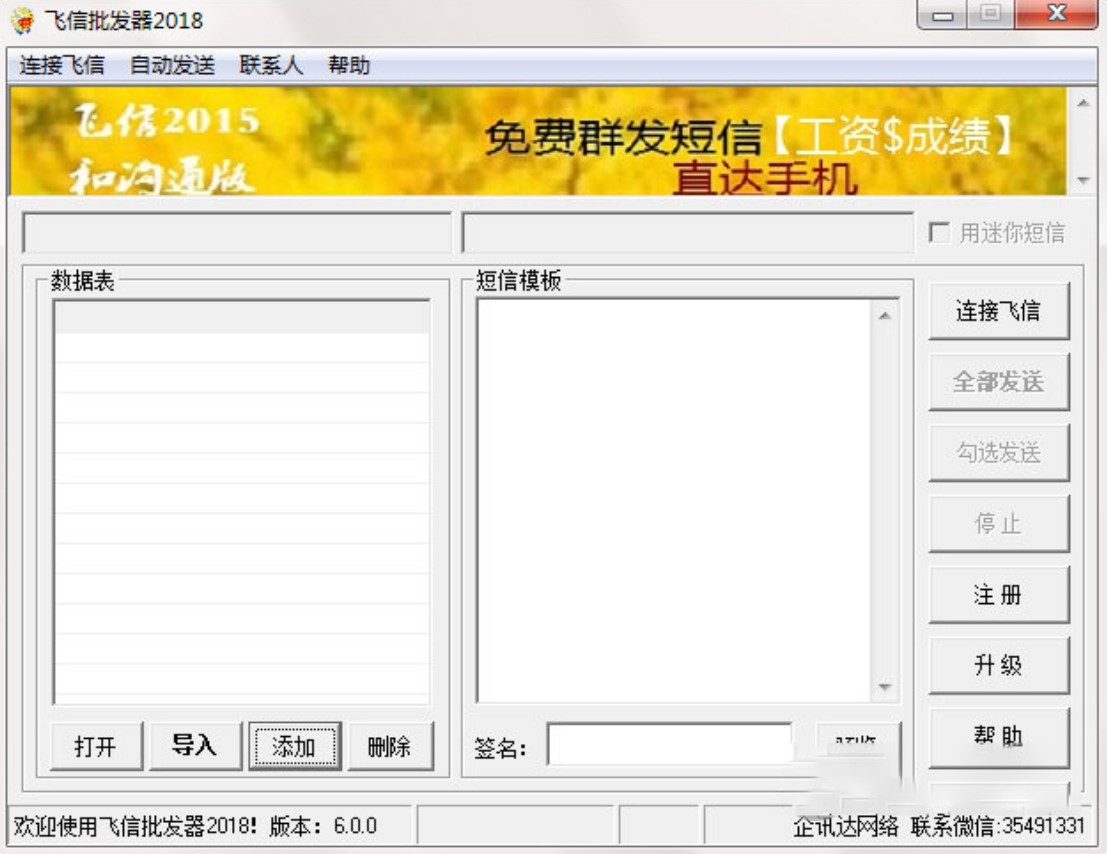Click the 升级 button
The image size is (1107, 854).
(998, 665)
